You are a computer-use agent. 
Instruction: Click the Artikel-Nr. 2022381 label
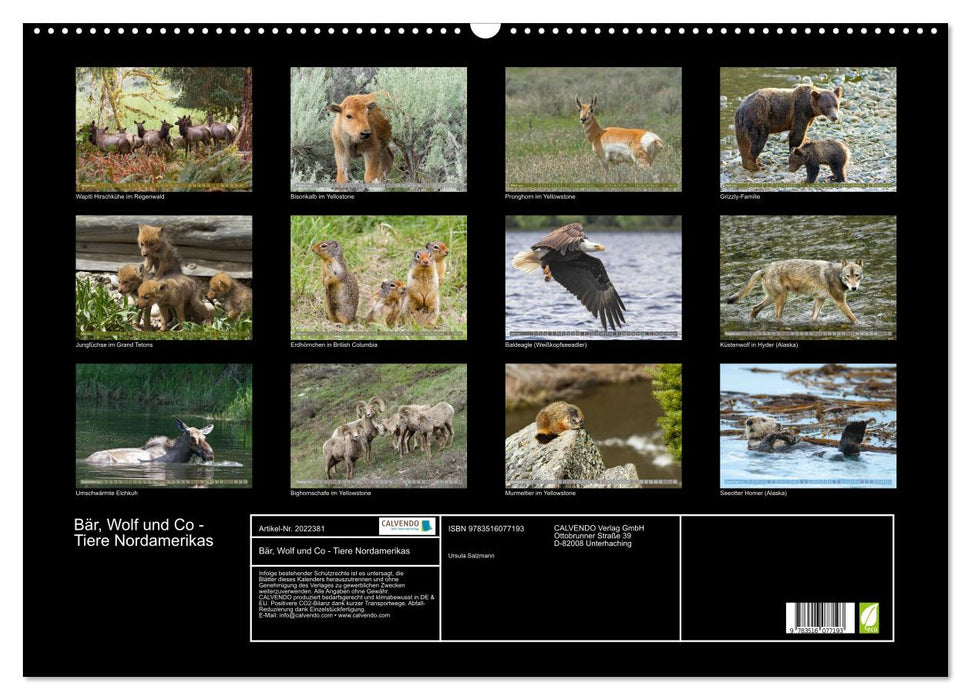click(x=292, y=529)
